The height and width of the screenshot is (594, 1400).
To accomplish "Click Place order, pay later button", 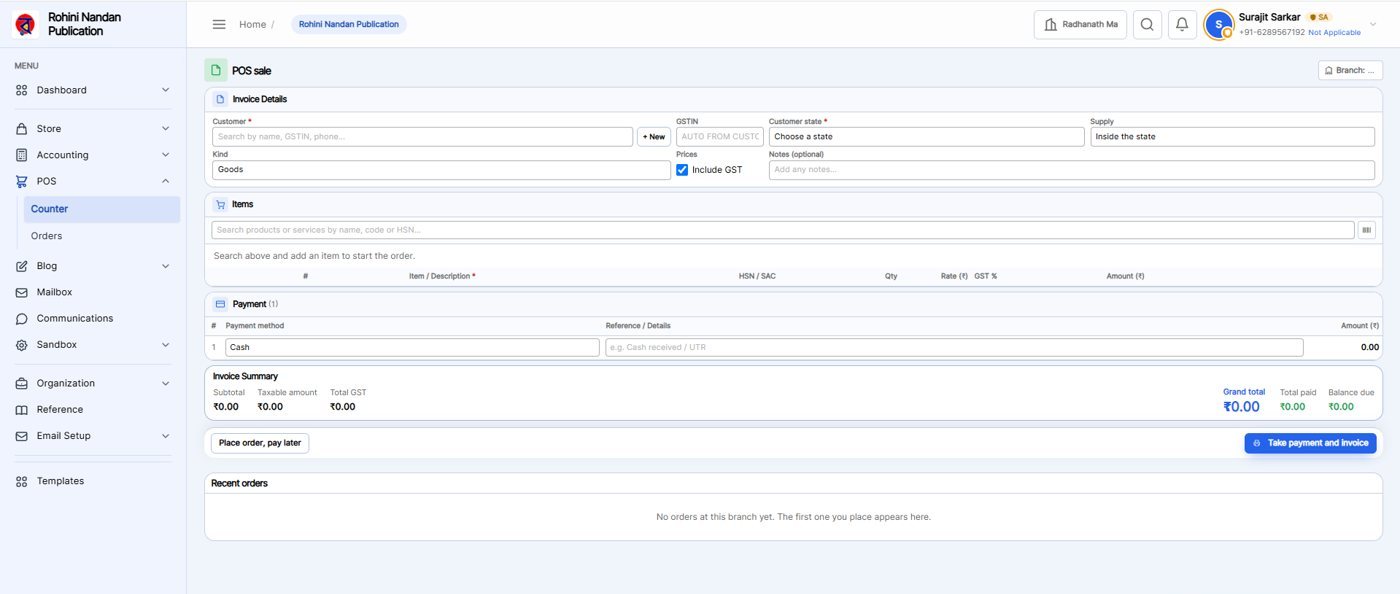I will [x=260, y=443].
